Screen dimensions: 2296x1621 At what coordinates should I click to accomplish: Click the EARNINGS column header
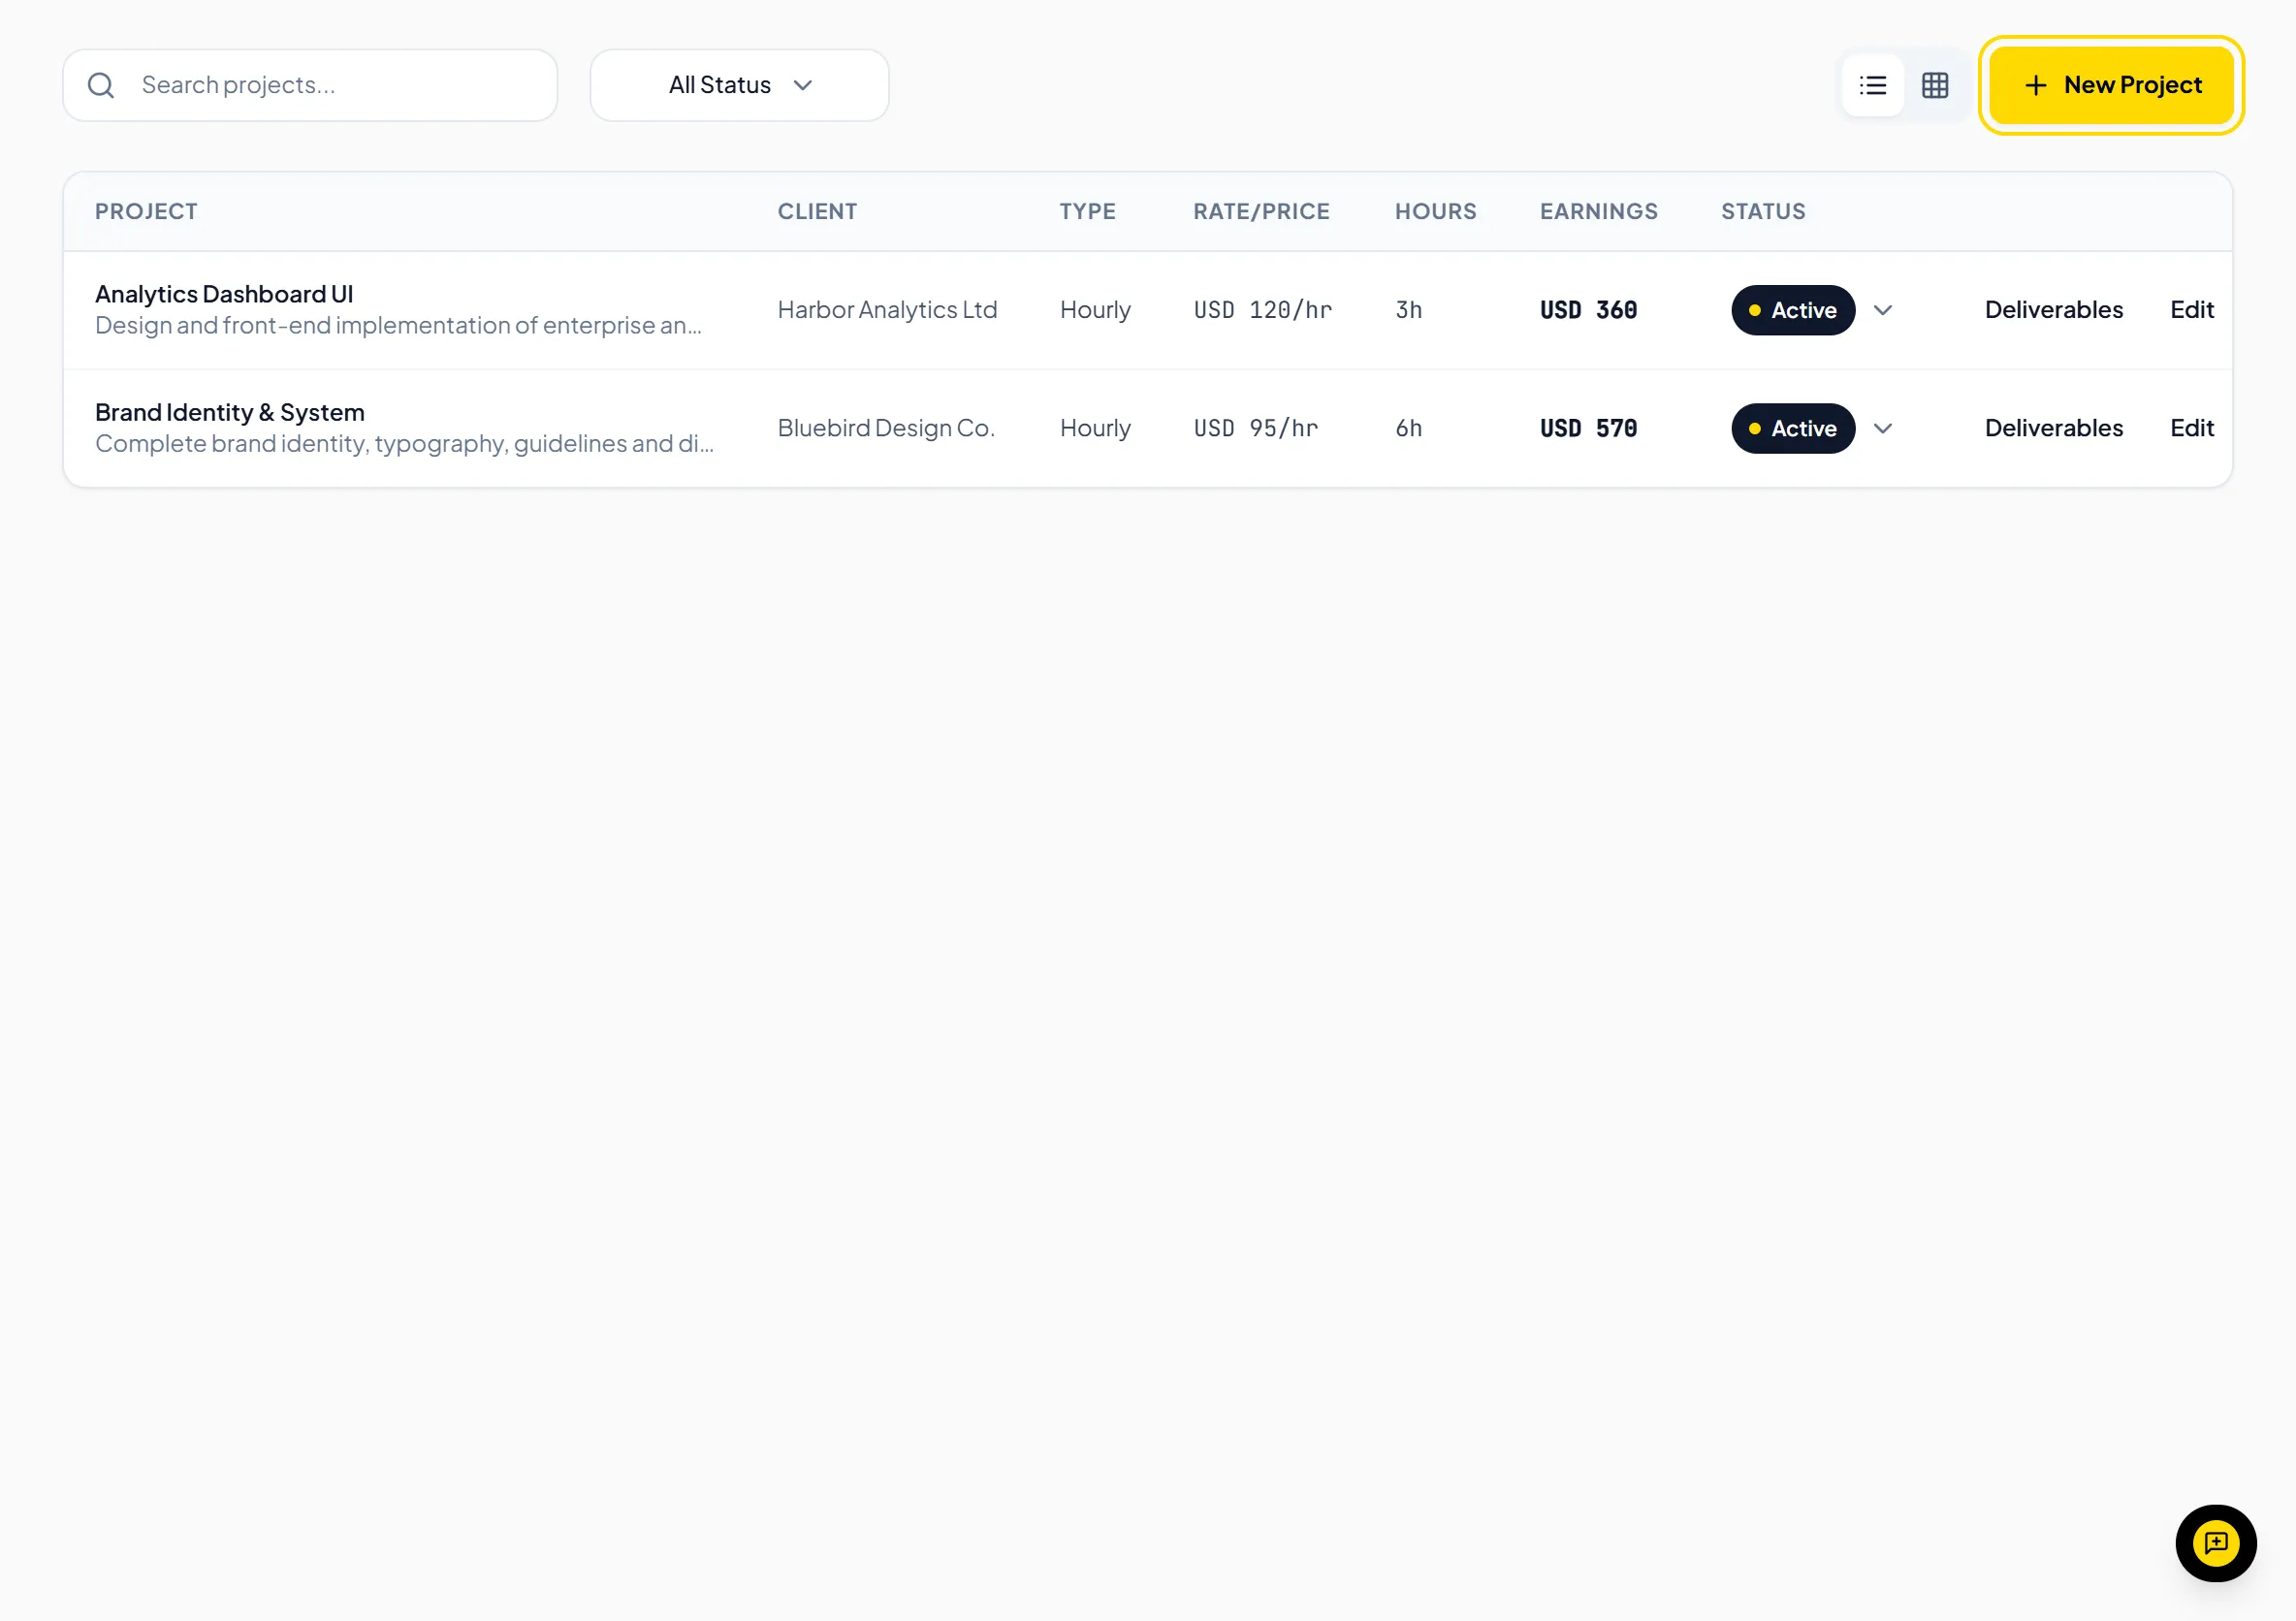pyautogui.click(x=1598, y=211)
